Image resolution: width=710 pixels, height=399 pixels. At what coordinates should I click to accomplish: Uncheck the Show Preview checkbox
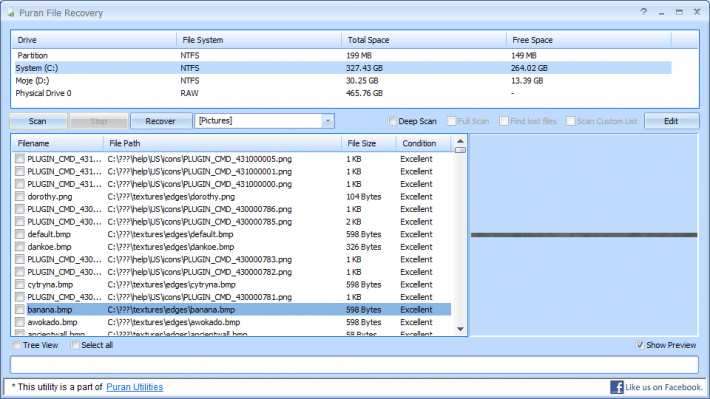click(x=640, y=345)
